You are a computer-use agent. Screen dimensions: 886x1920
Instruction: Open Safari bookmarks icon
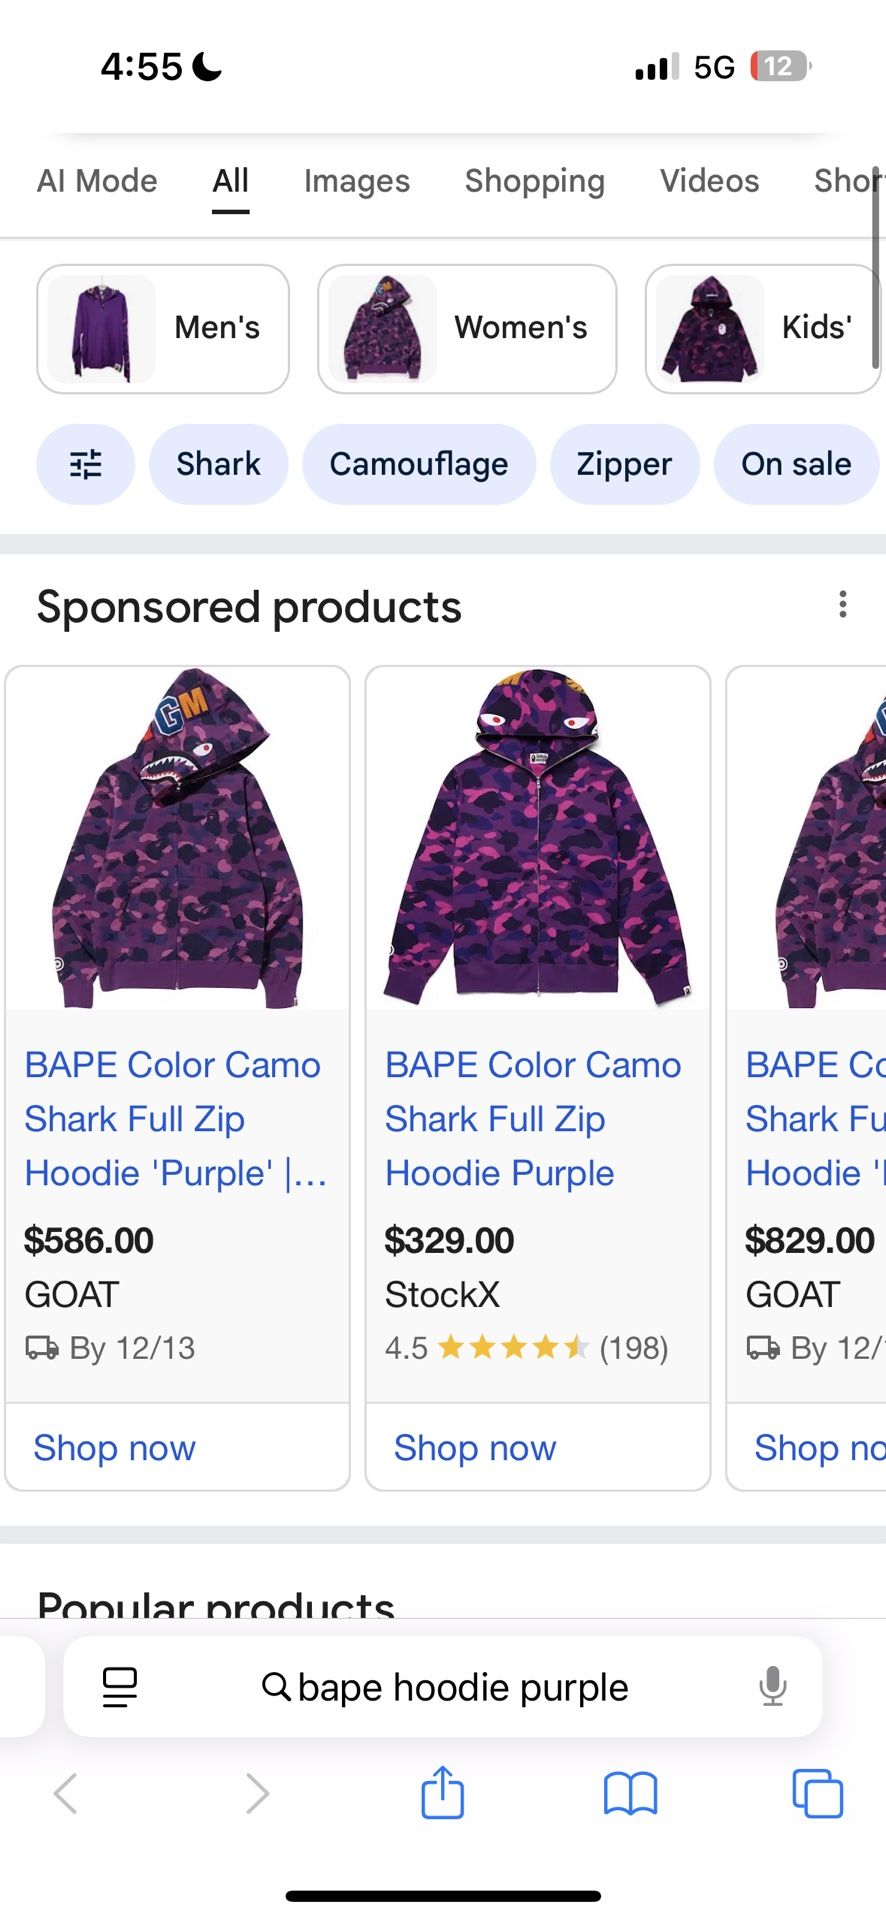click(630, 1793)
